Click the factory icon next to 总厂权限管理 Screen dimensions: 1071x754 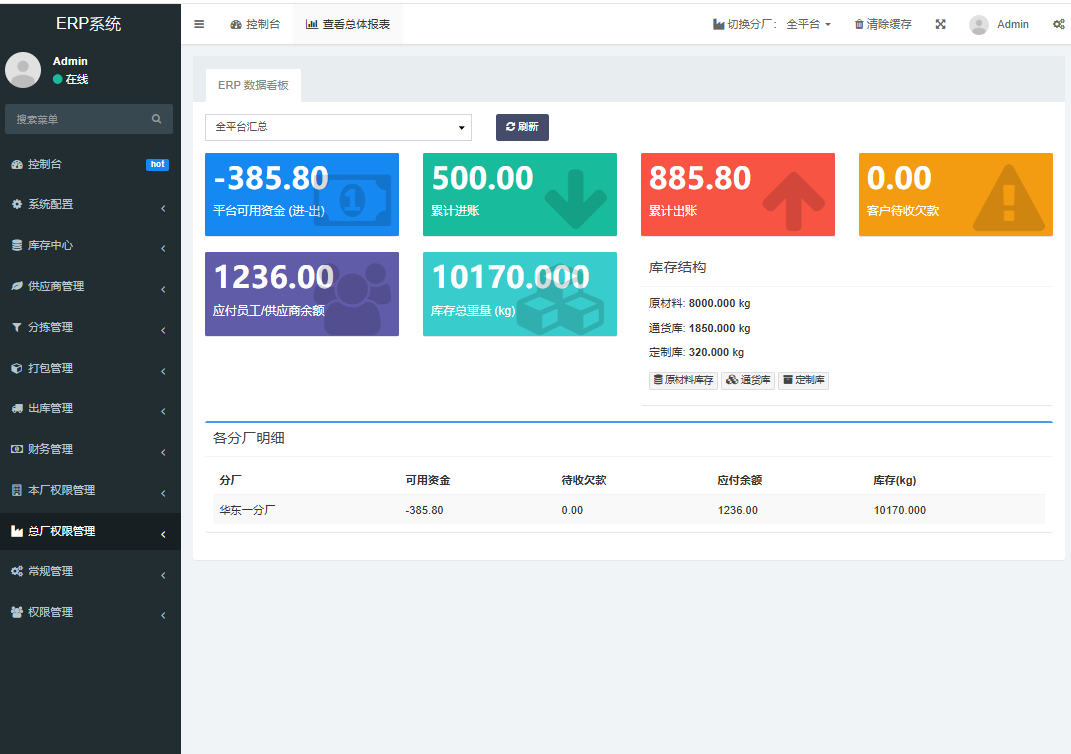tap(17, 531)
